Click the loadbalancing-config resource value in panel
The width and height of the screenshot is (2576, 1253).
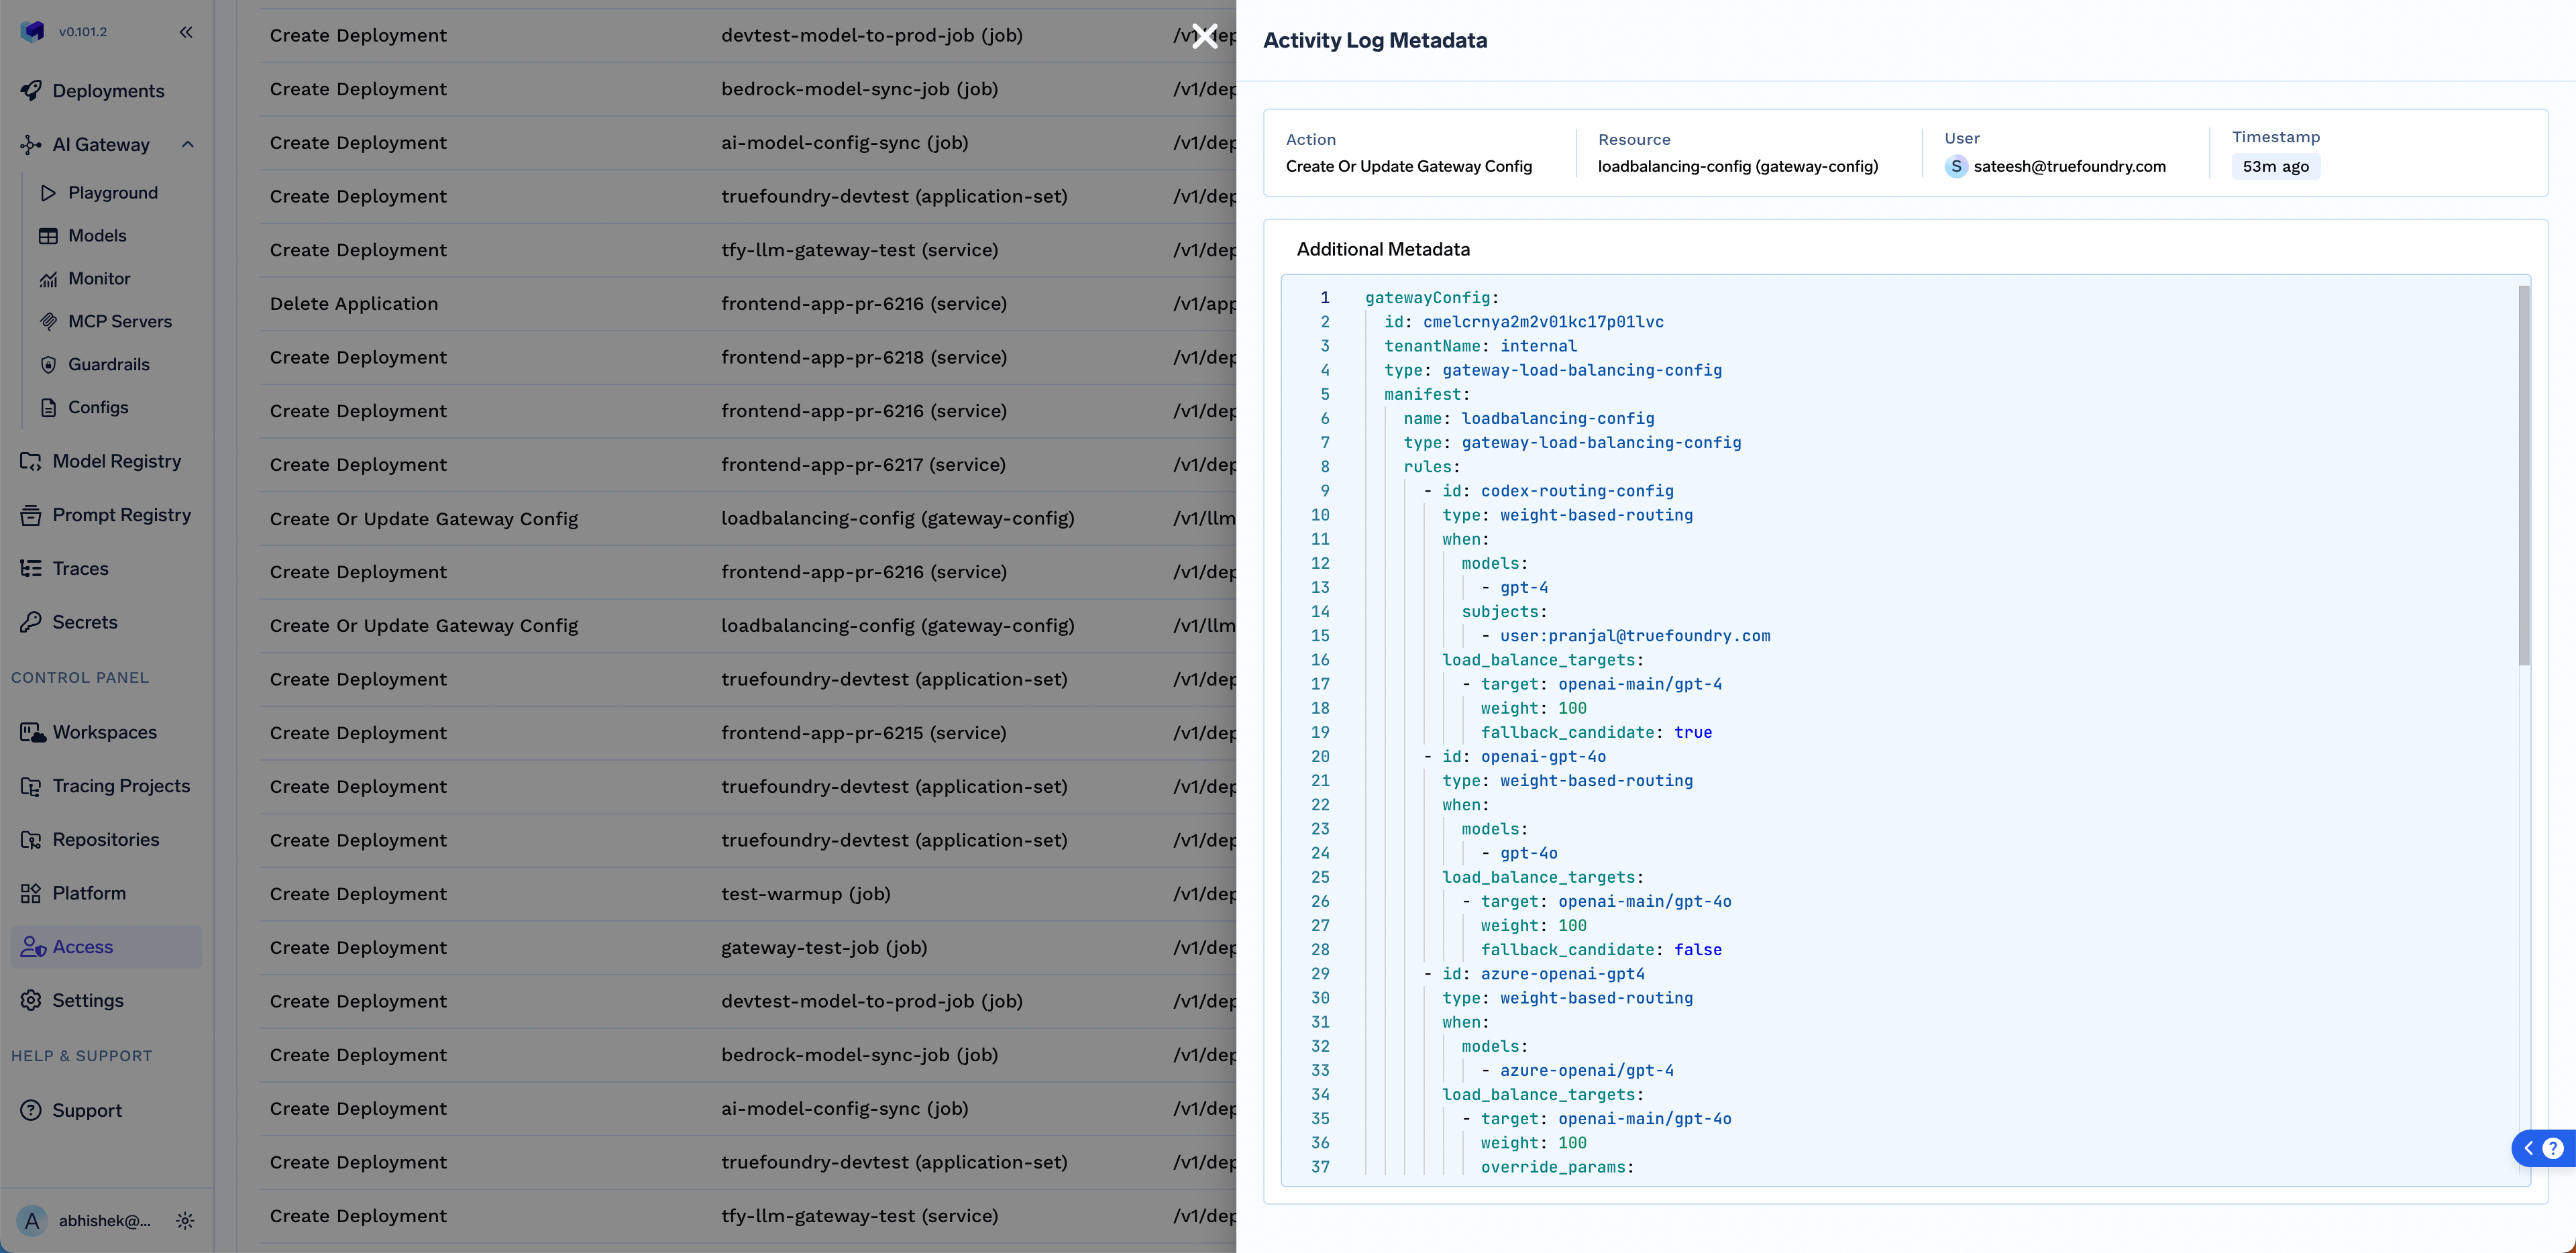click(1738, 166)
